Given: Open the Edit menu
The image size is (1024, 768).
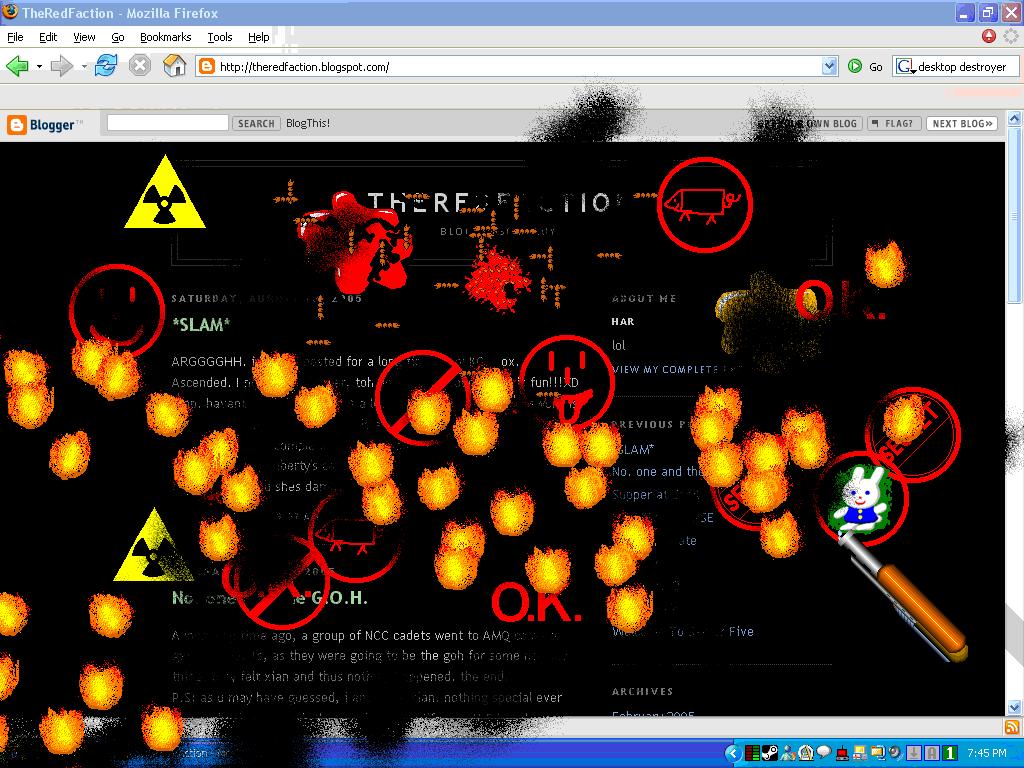Looking at the screenshot, I should (x=48, y=37).
